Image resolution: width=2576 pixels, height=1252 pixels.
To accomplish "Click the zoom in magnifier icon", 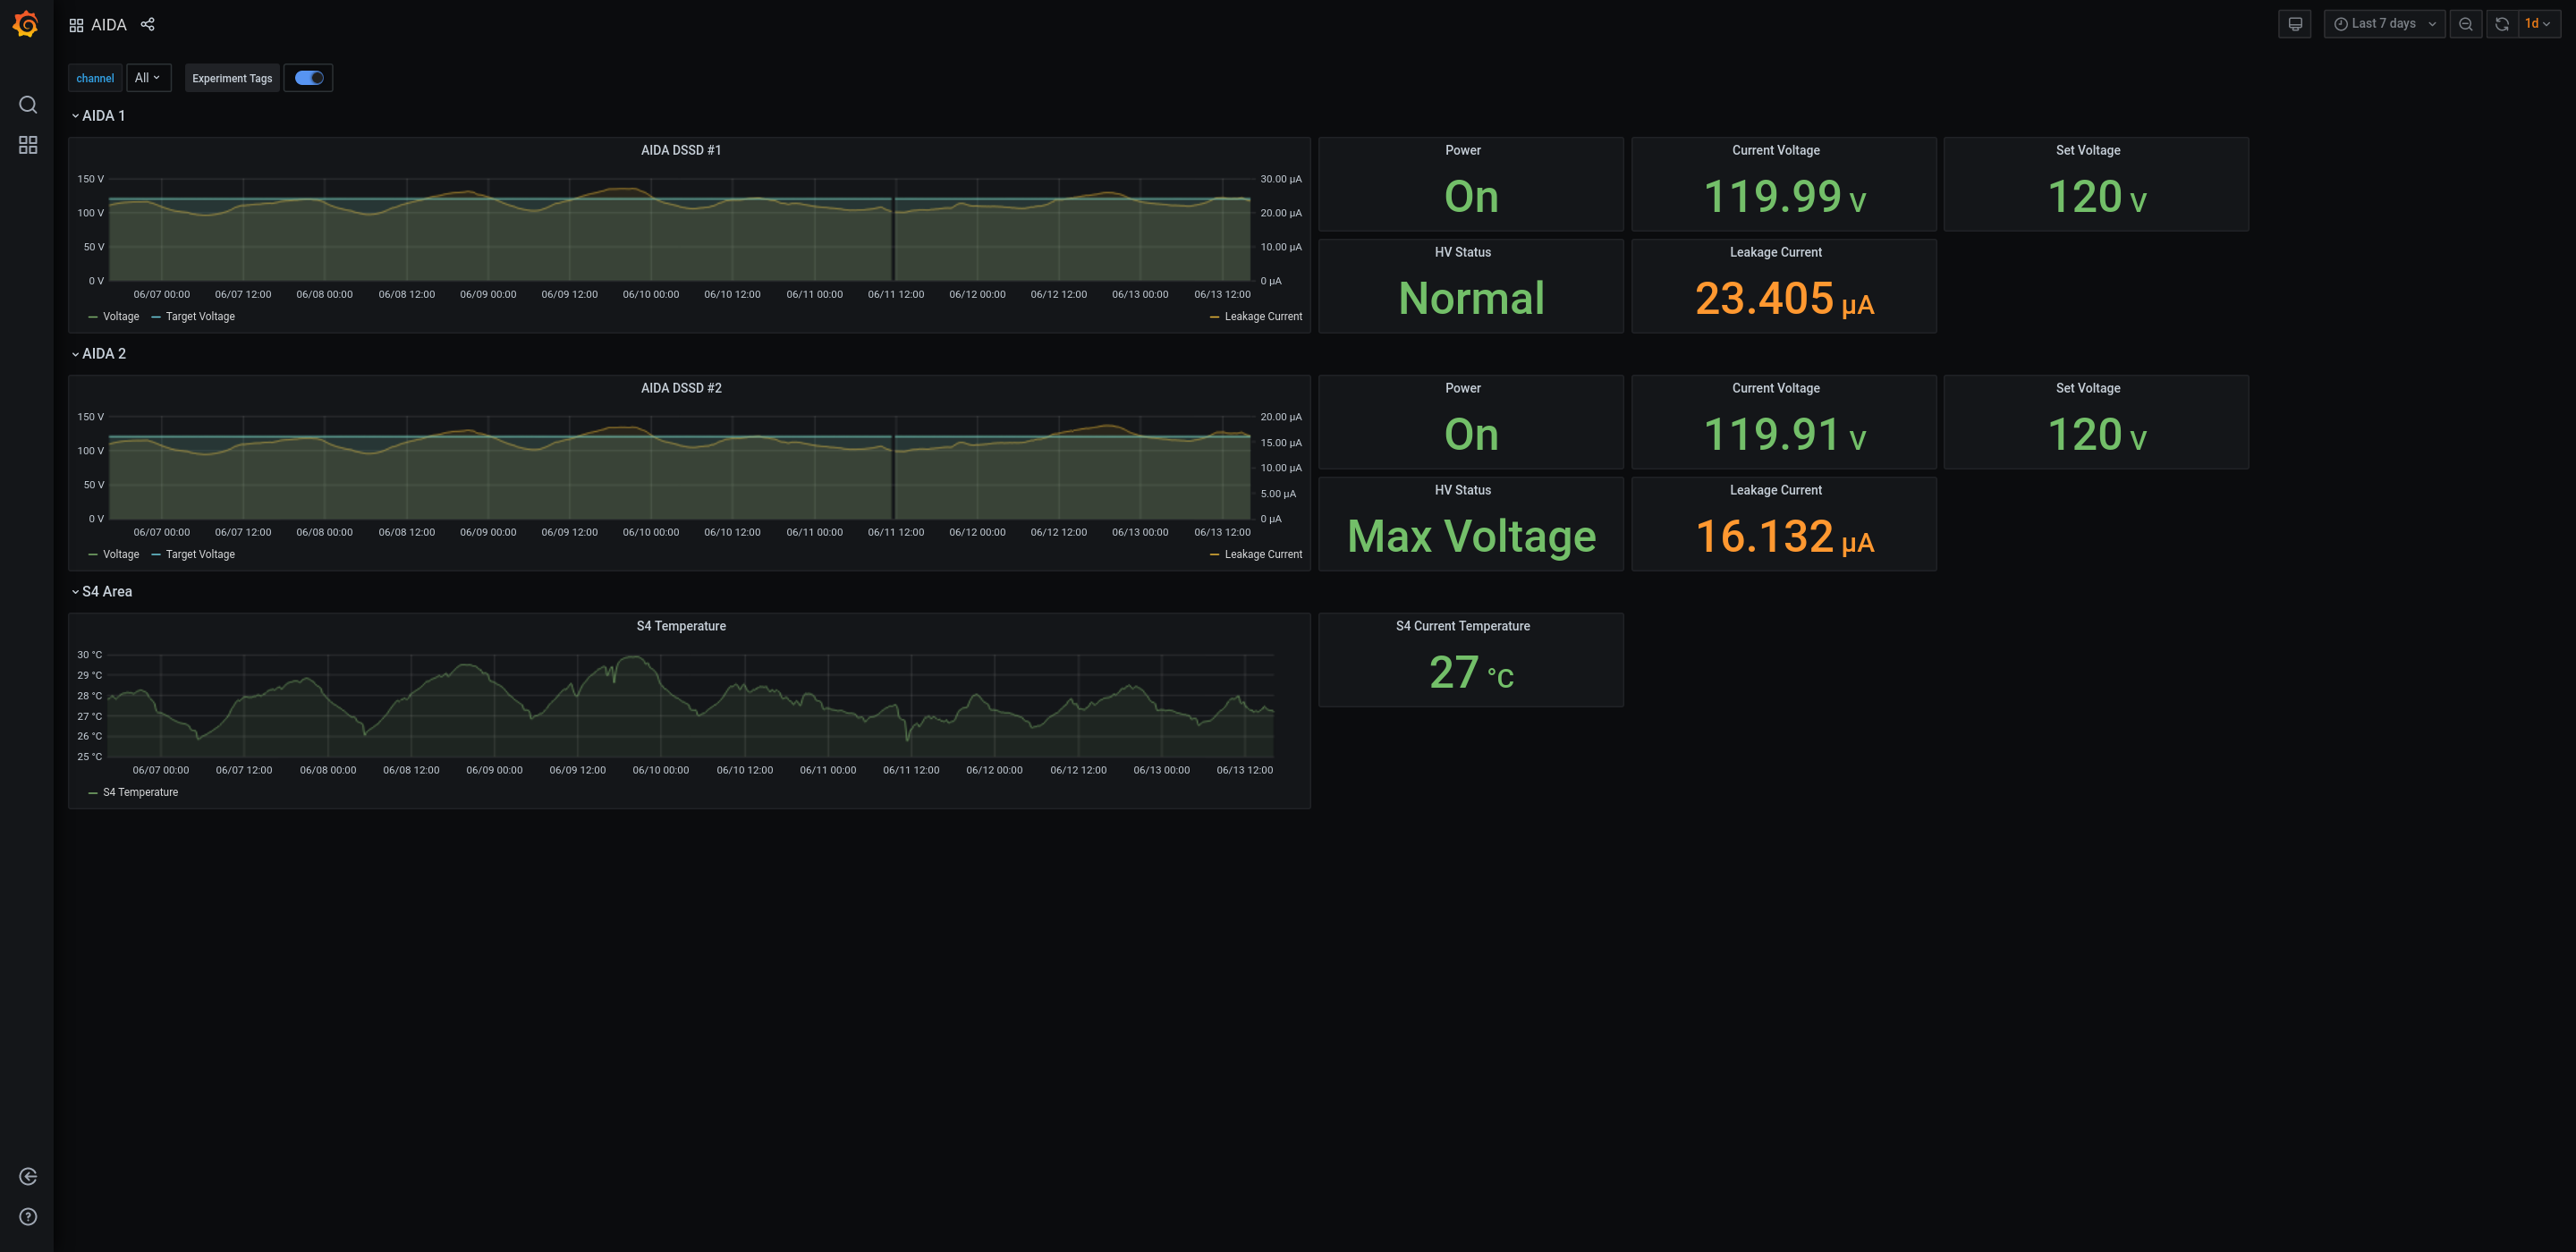I will [2464, 23].
